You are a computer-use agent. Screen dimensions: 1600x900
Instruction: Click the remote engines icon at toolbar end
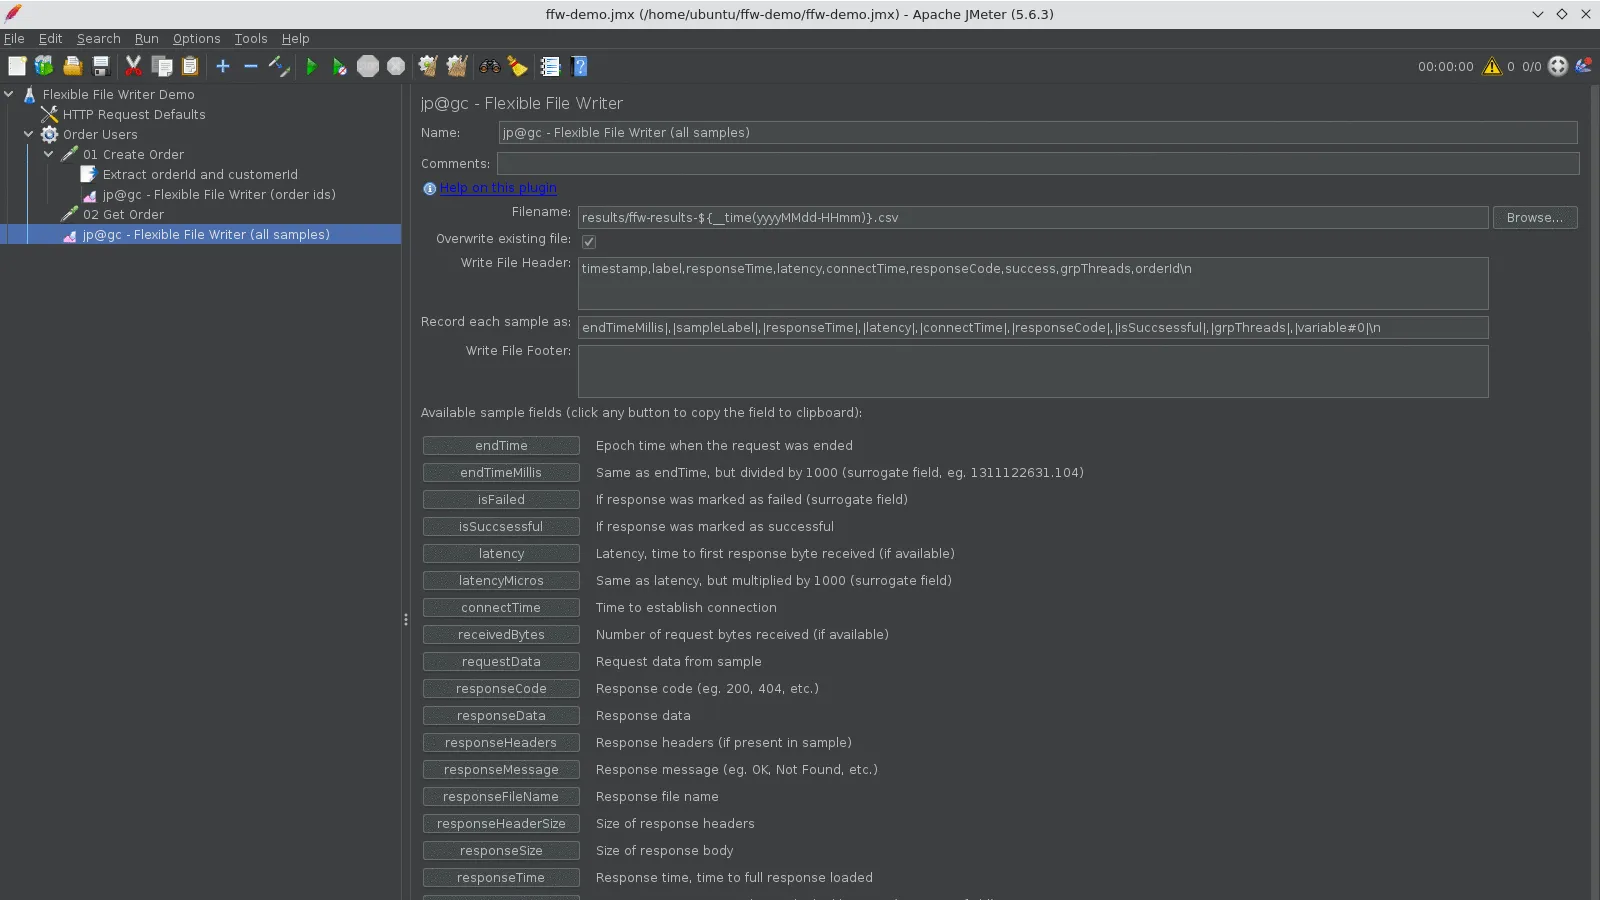[x=1584, y=66]
